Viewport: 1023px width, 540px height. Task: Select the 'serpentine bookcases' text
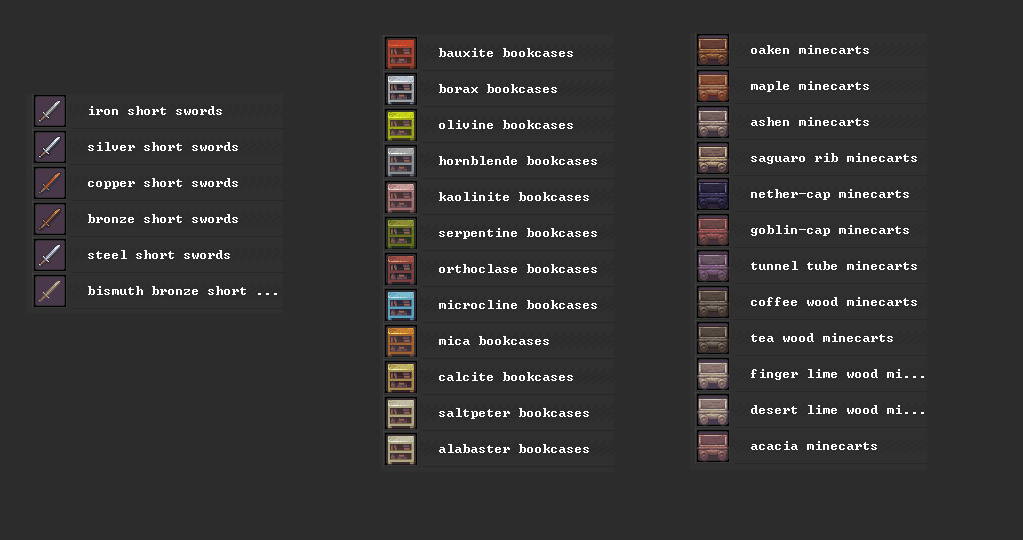(x=518, y=233)
